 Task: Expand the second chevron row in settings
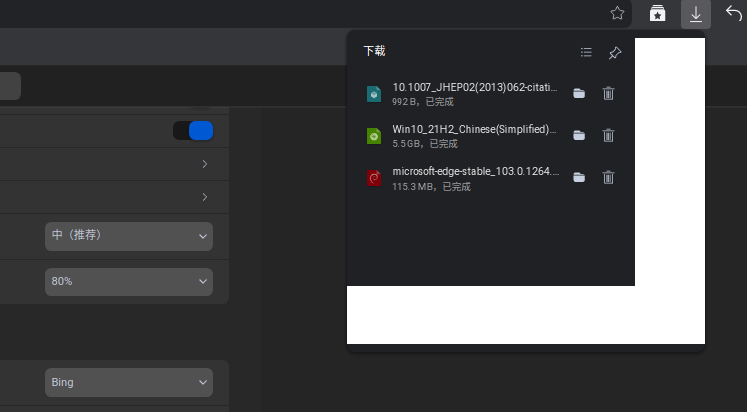pos(205,197)
